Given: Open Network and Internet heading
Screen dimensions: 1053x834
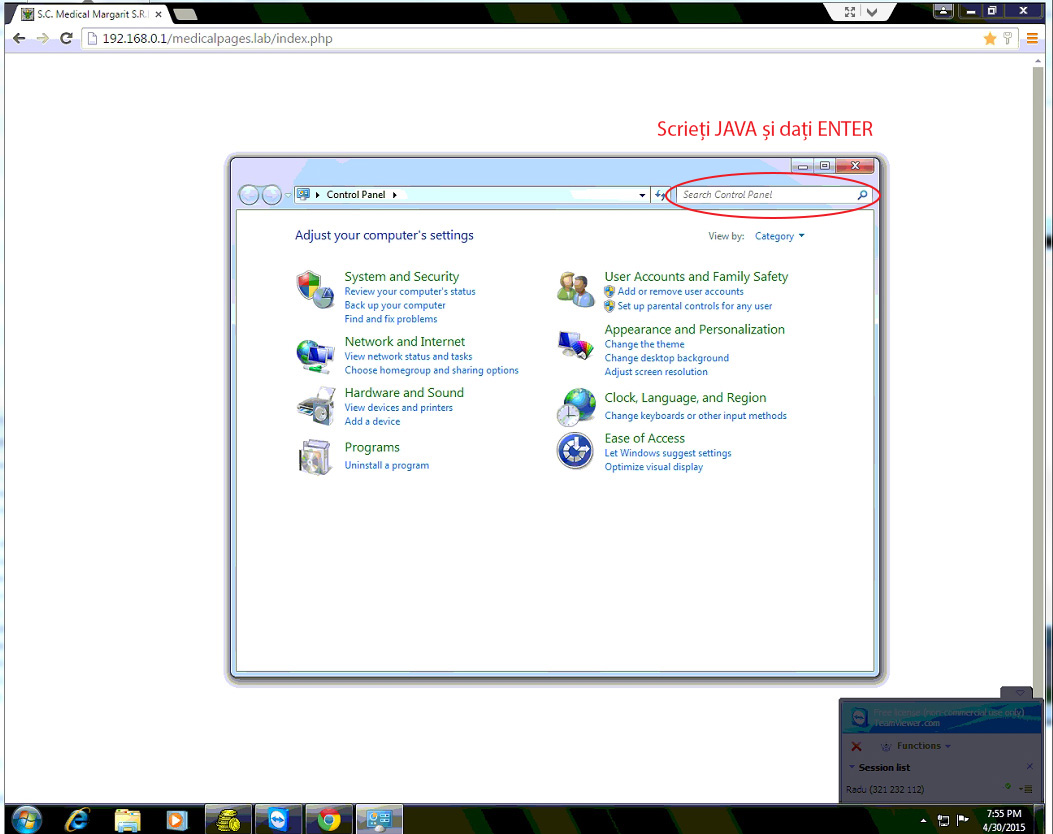Looking at the screenshot, I should tap(404, 342).
